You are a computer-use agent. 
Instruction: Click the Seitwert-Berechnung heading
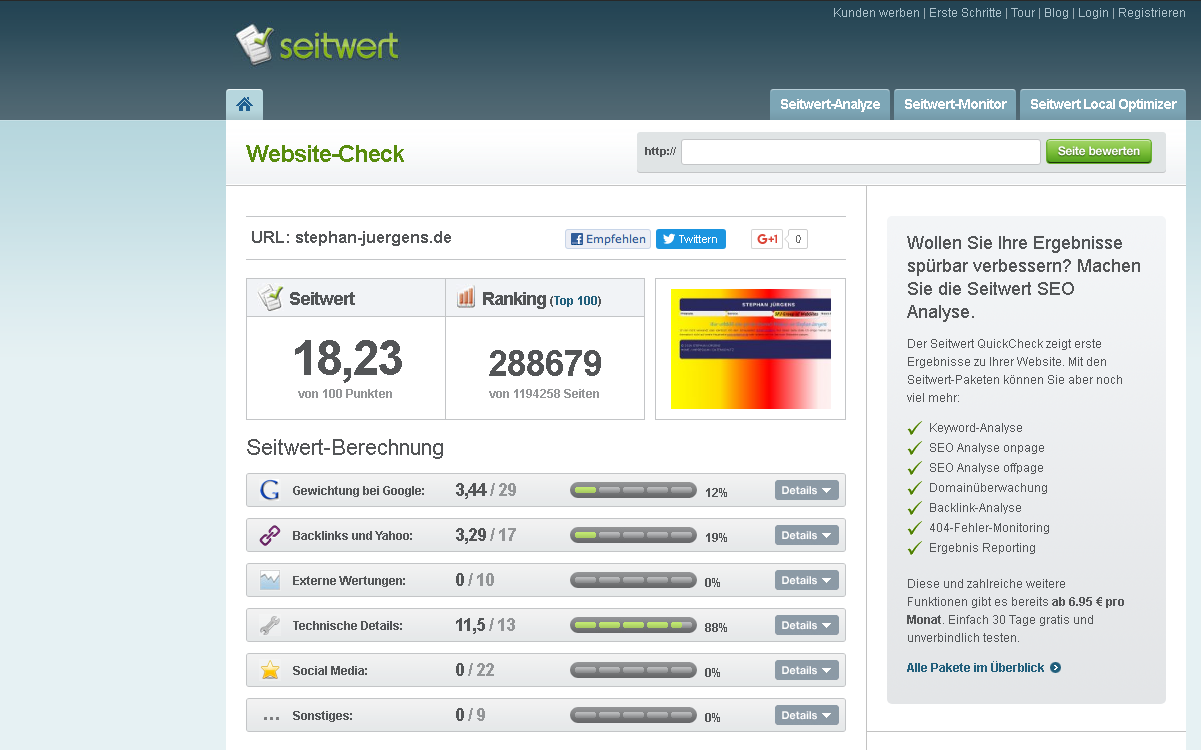(345, 447)
